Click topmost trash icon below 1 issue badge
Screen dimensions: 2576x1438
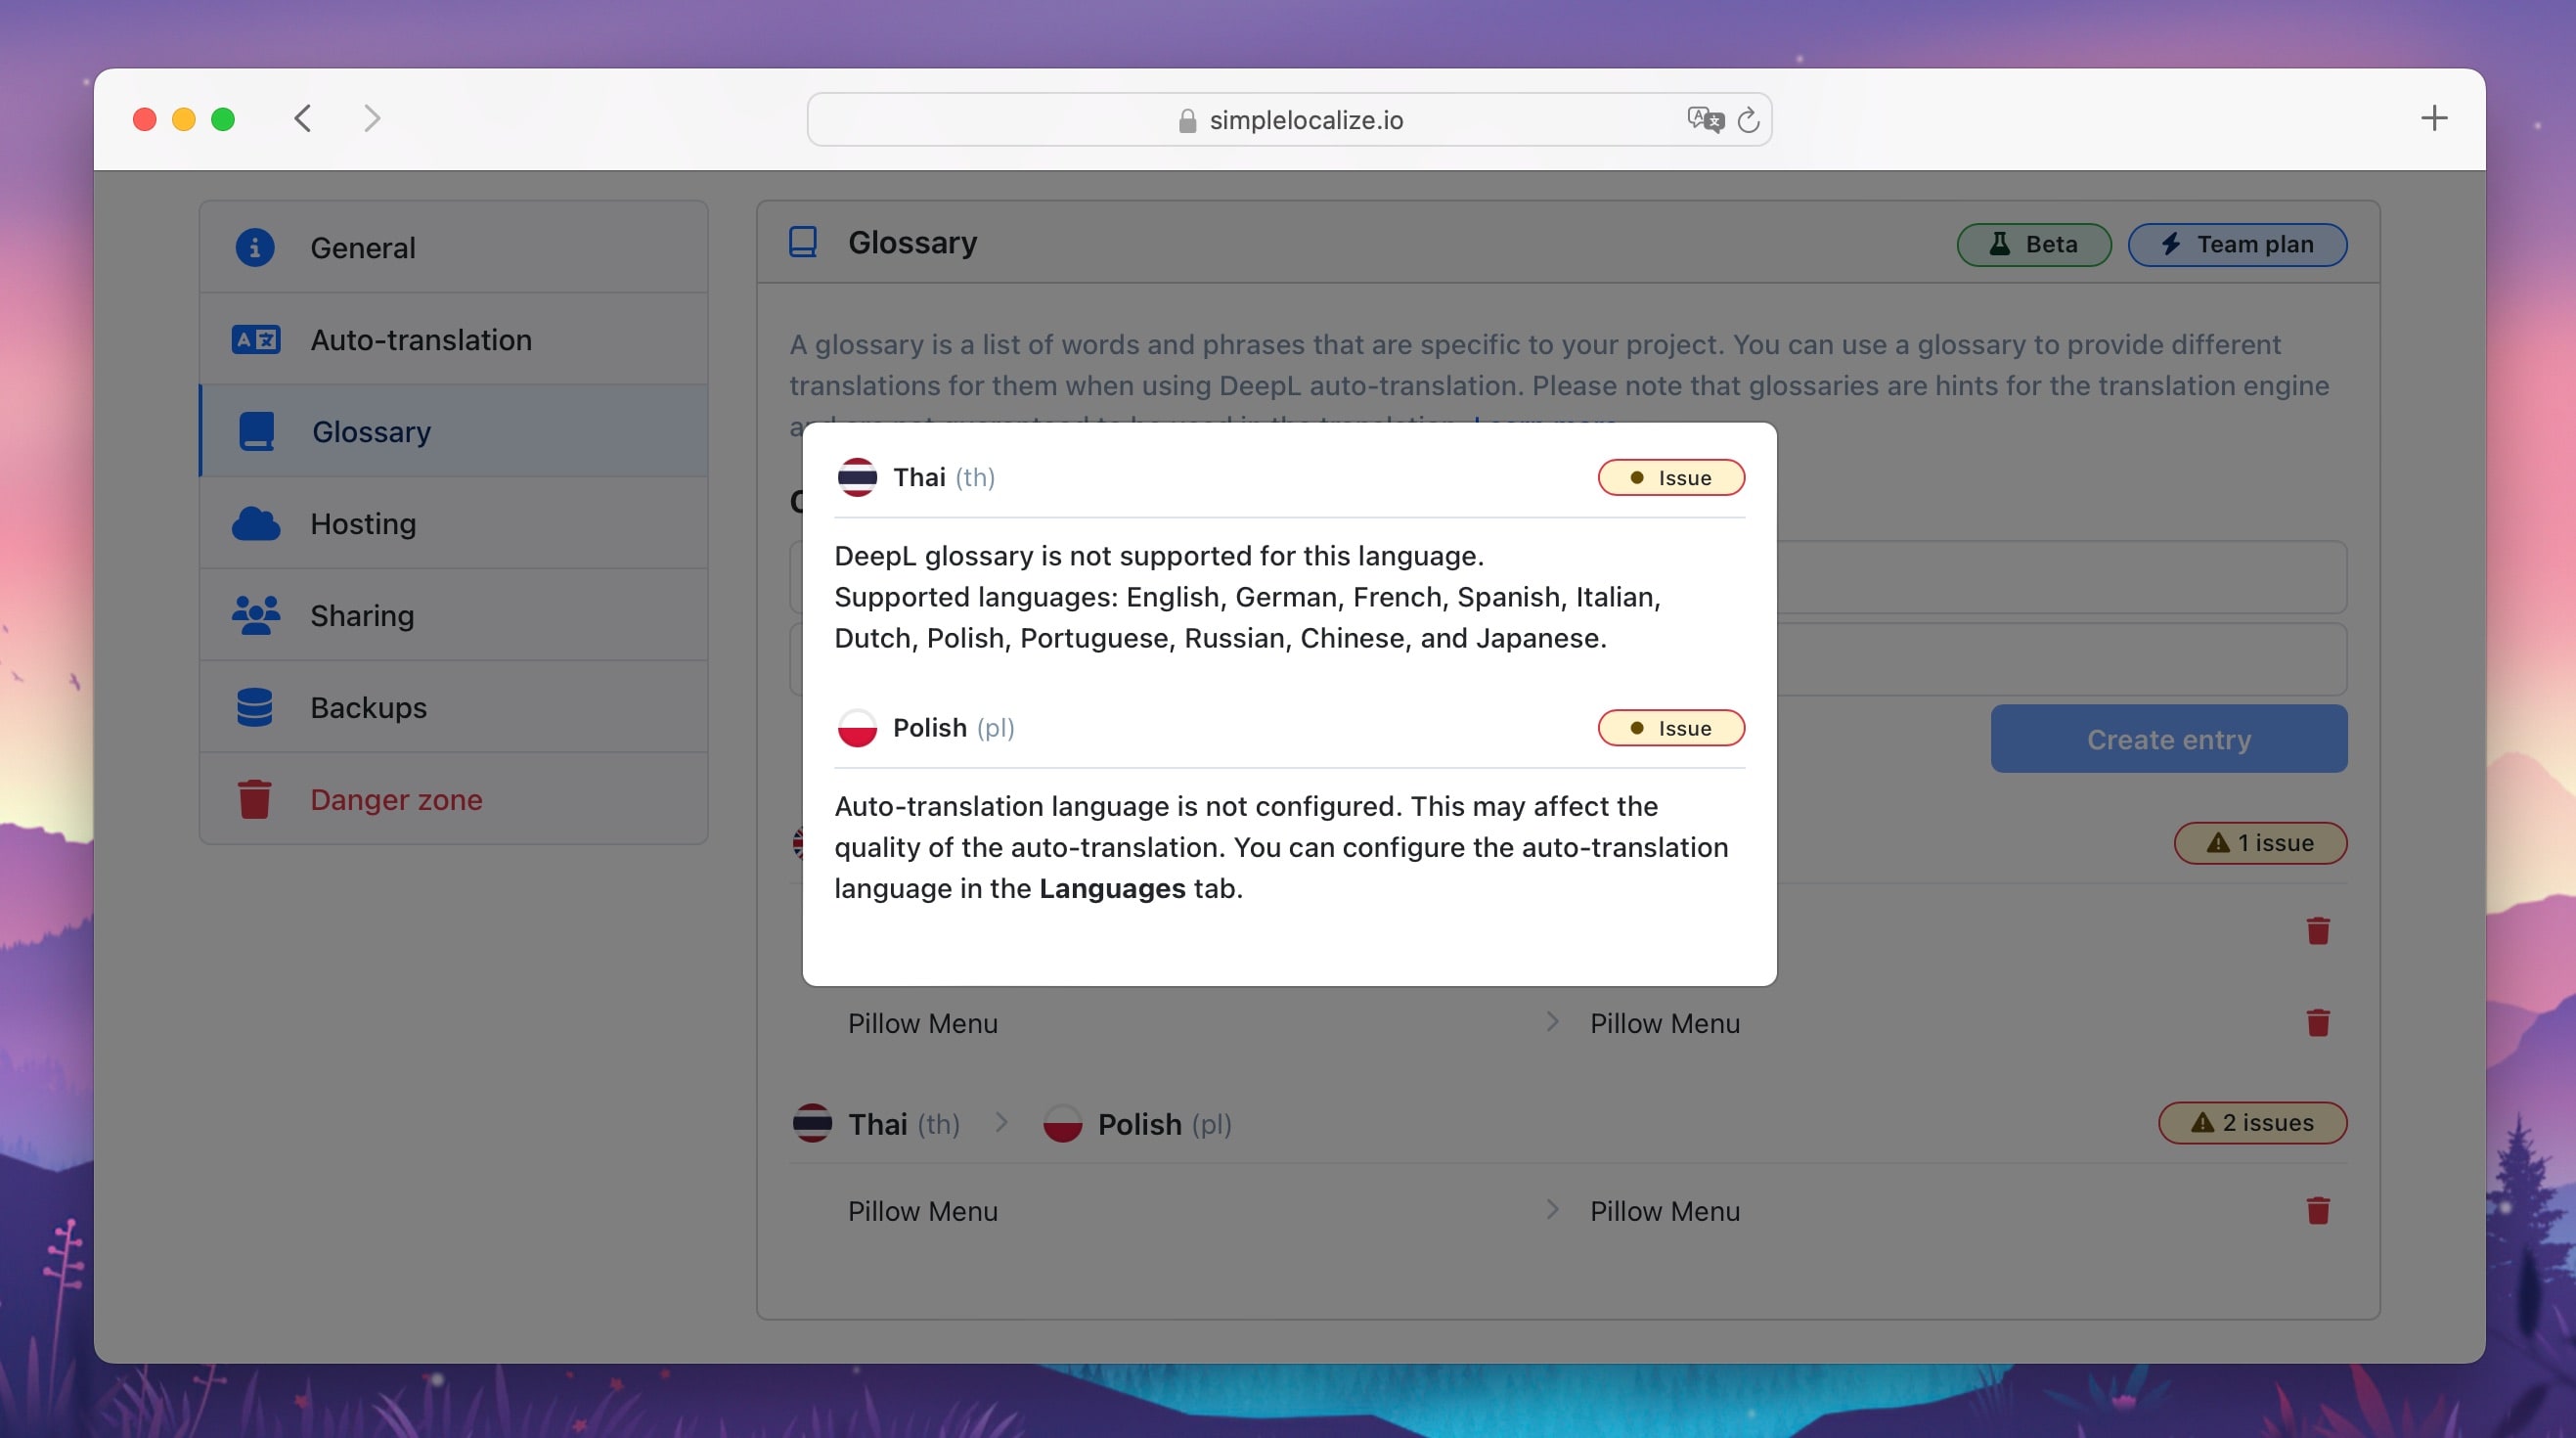tap(2317, 930)
